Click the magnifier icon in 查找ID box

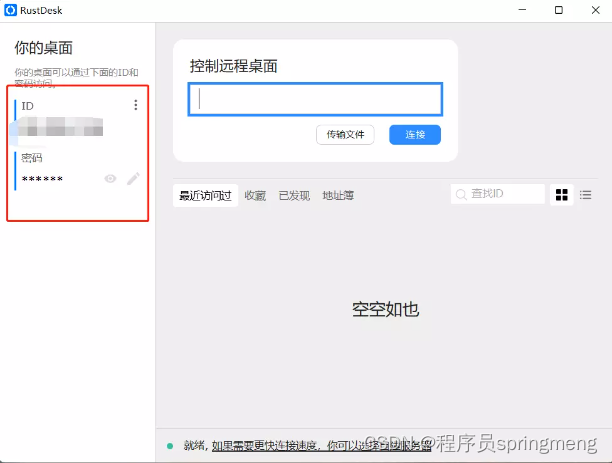click(x=461, y=194)
